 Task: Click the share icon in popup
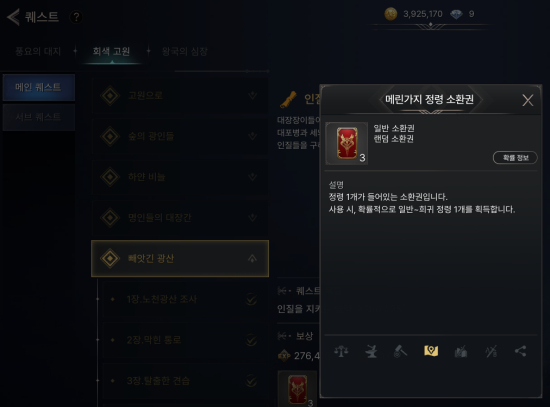coord(521,351)
